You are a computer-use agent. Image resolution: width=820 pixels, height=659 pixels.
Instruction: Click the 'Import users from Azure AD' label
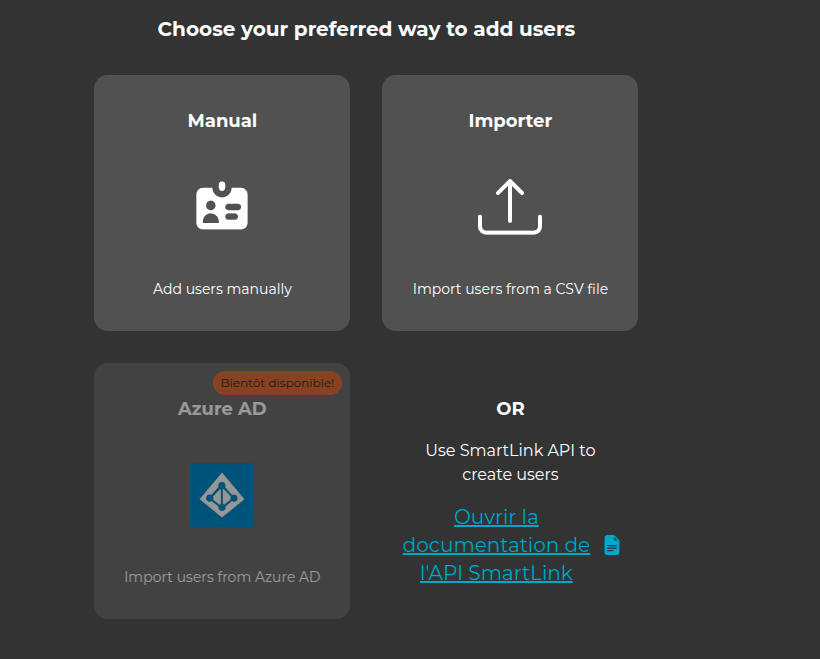pos(221,576)
